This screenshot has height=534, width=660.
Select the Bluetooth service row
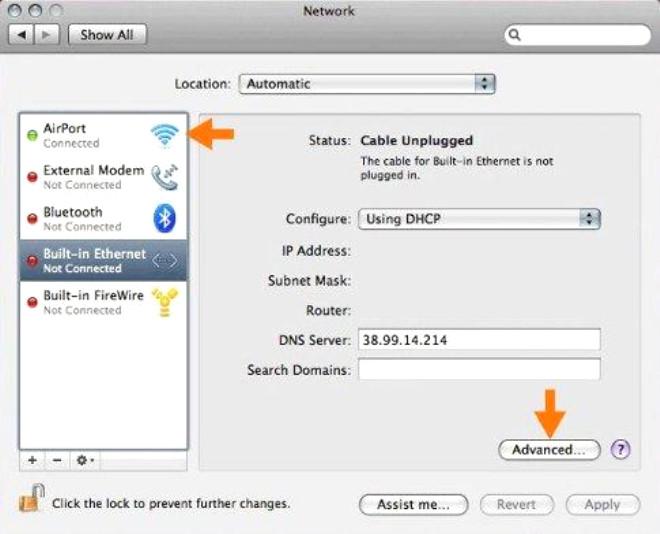pyautogui.click(x=103, y=219)
